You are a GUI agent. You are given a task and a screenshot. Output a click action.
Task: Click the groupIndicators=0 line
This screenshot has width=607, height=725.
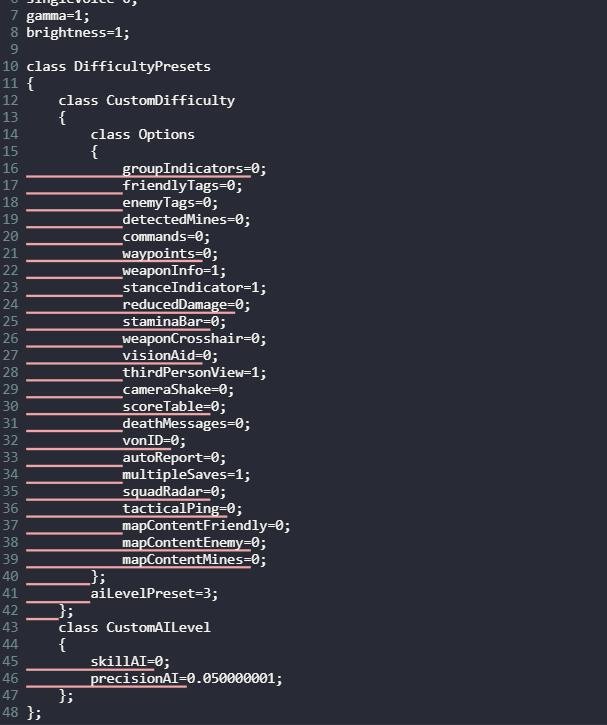194,168
